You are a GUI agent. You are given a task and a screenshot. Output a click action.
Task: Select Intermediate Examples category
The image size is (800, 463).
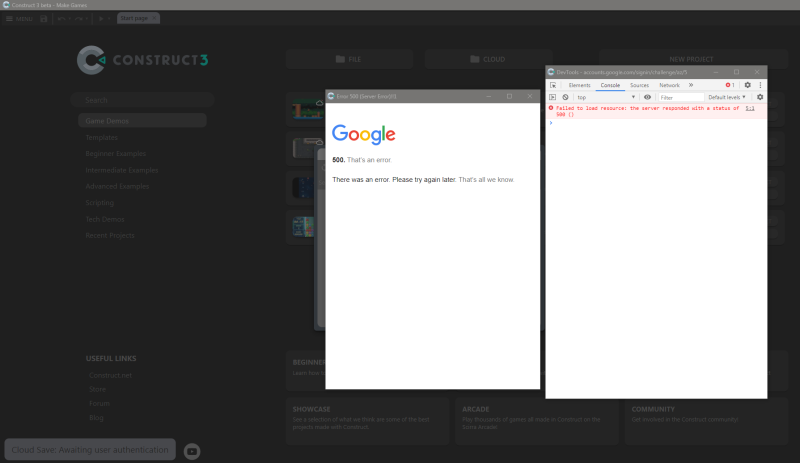[122, 170]
